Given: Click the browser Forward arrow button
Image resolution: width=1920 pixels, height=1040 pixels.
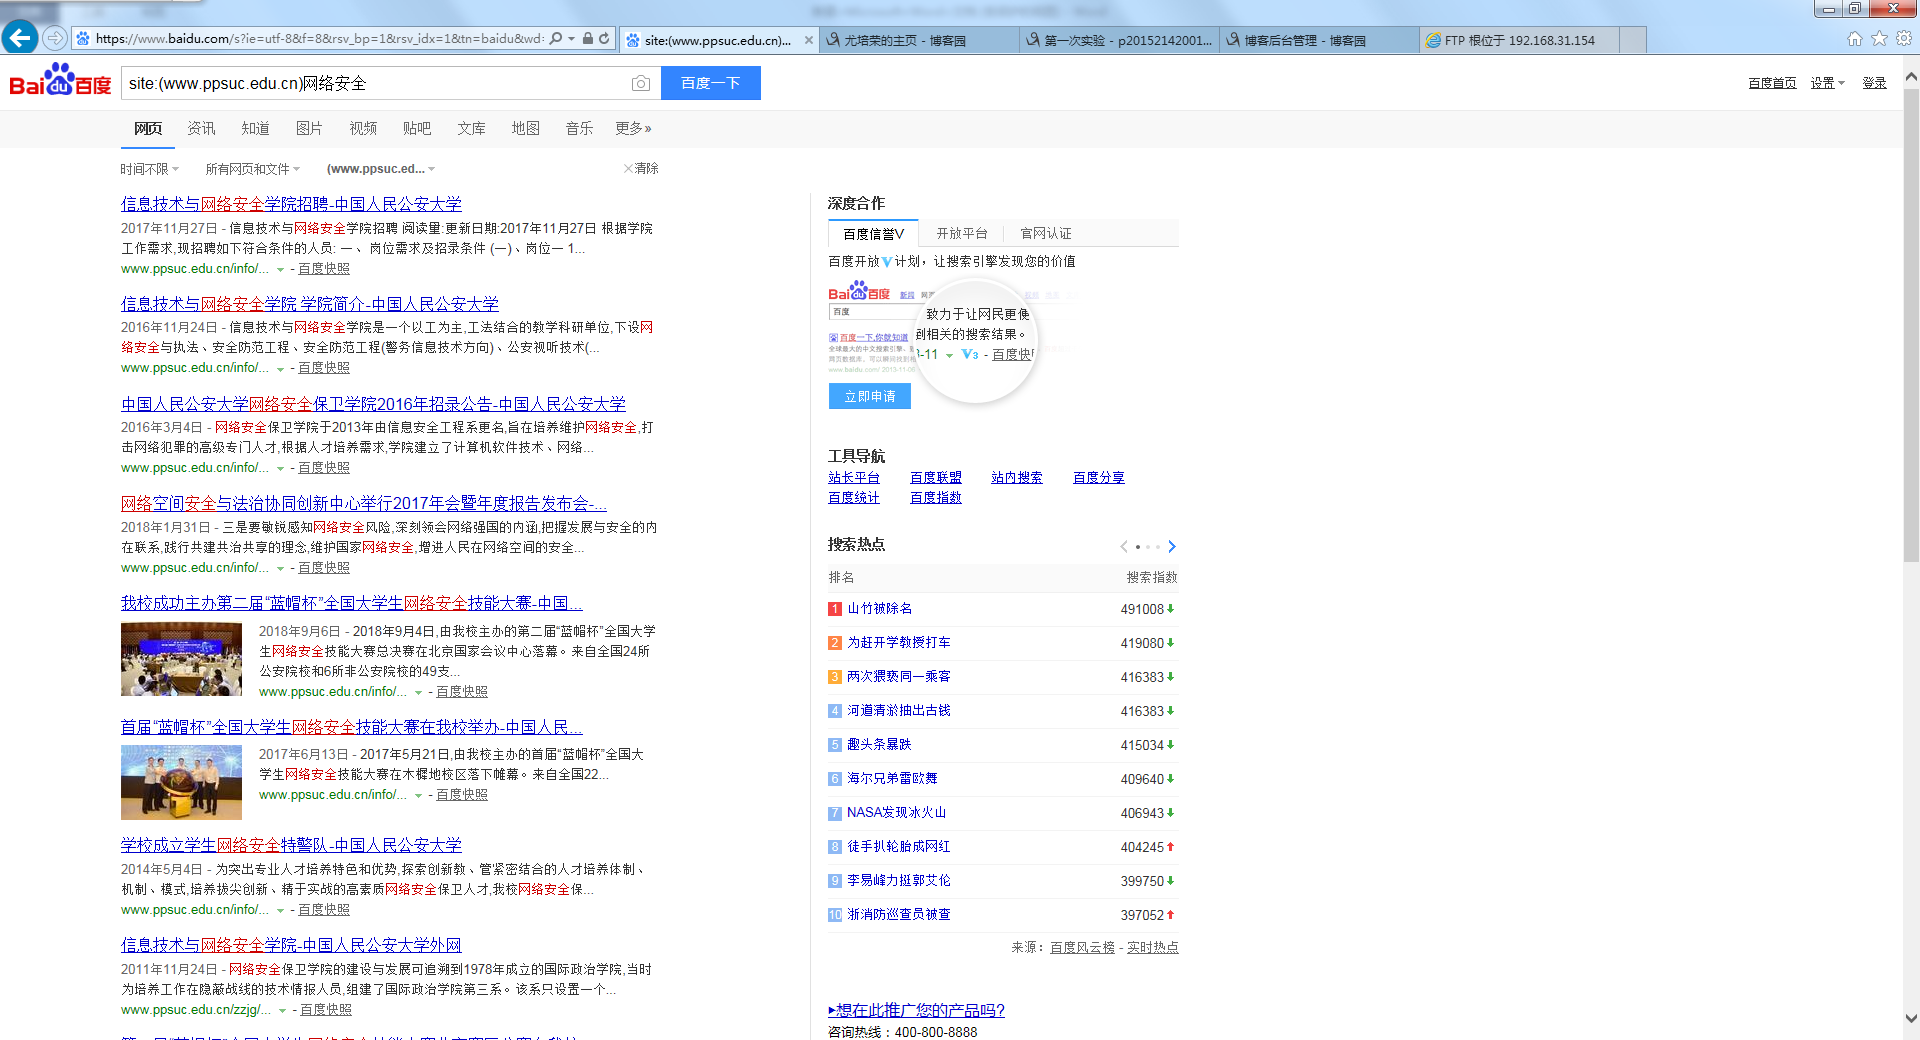Looking at the screenshot, I should click(x=55, y=38).
